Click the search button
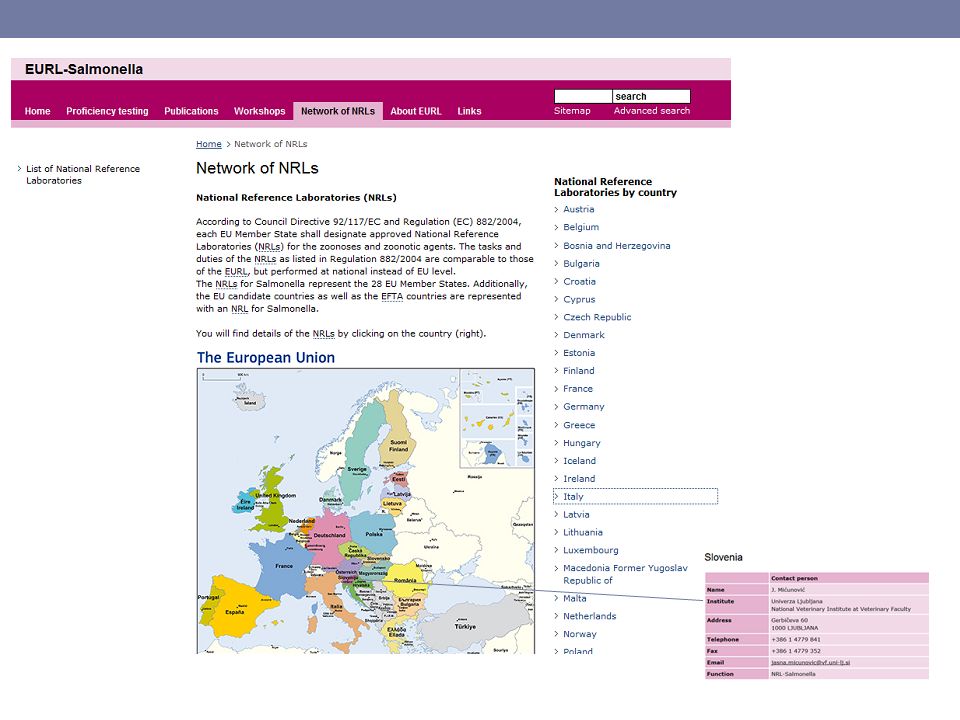The height and width of the screenshot is (720, 960). tap(651, 96)
